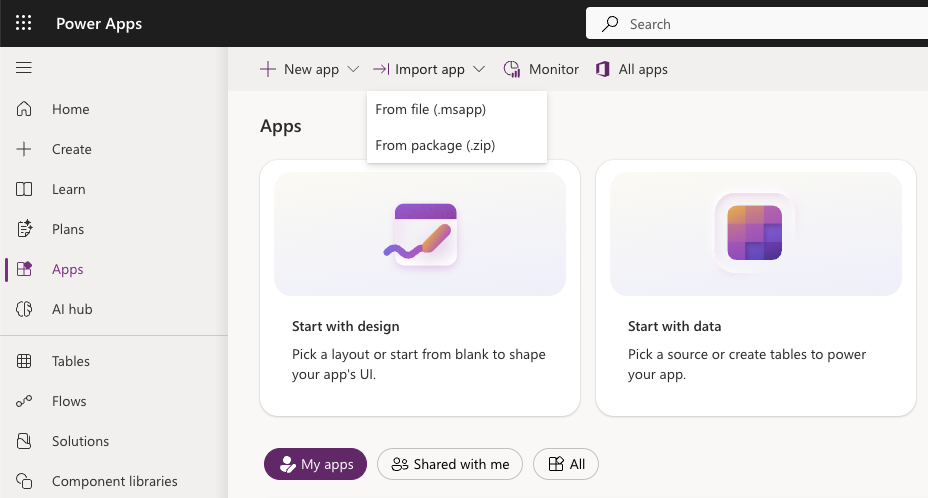Click the Create plus icon in sidebar
The height and width of the screenshot is (498, 928).
click(24, 149)
